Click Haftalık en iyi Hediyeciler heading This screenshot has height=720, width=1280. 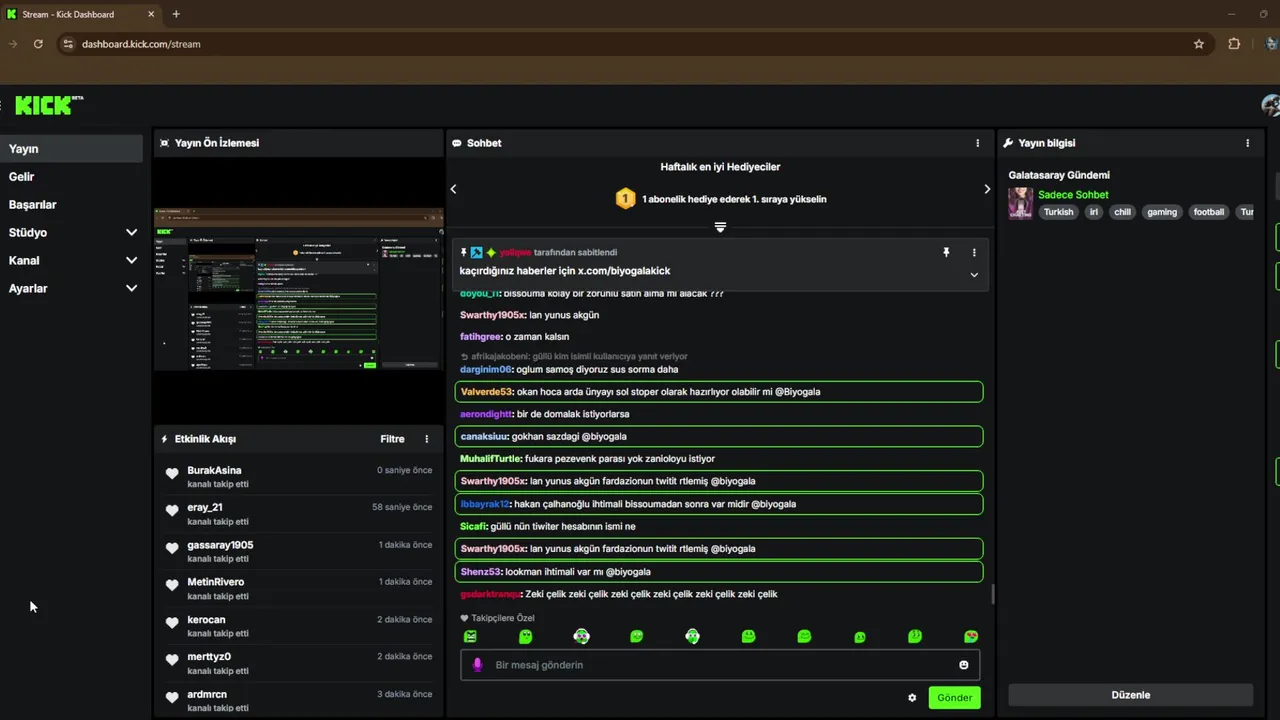pos(720,167)
